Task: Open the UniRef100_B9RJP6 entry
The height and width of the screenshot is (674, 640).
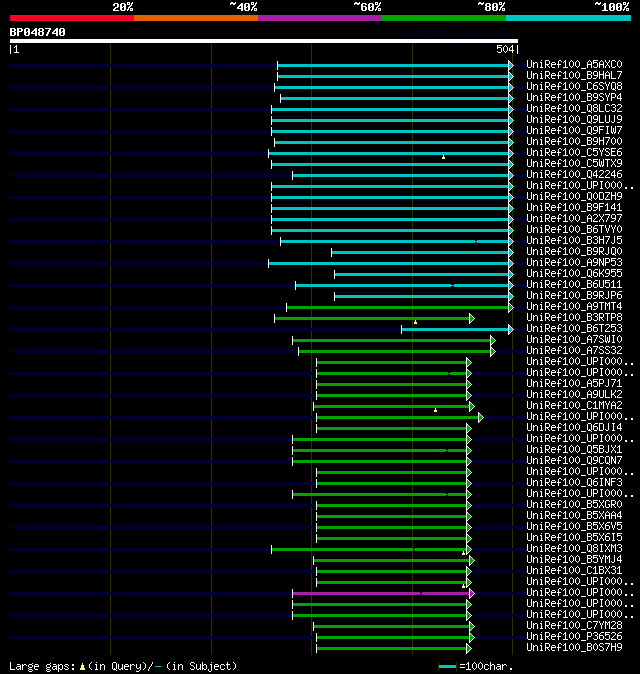Action: point(574,296)
